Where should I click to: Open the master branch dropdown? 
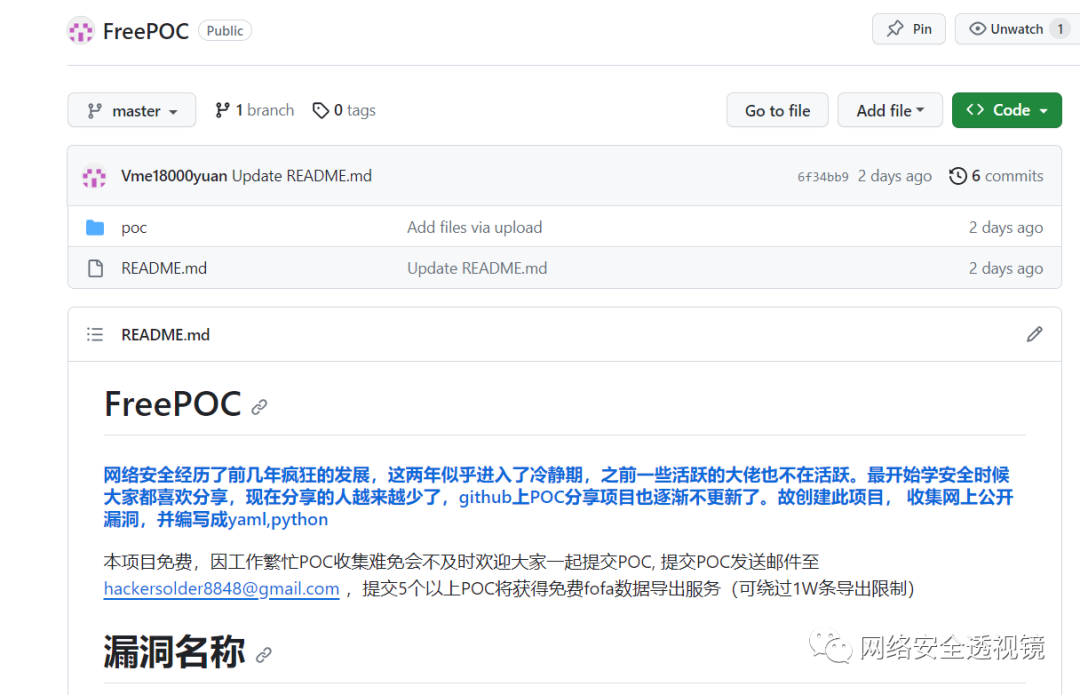[x=132, y=110]
